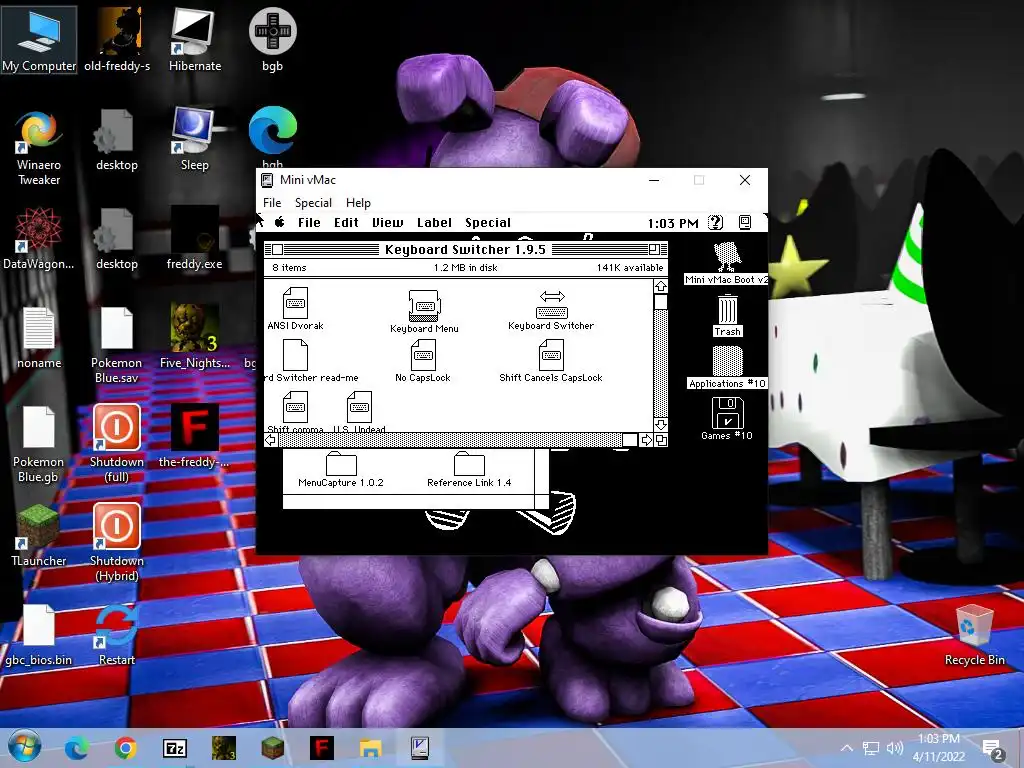Select the My Computer desktop icon
Viewport: 1024px width, 768px height.
pos(39,39)
